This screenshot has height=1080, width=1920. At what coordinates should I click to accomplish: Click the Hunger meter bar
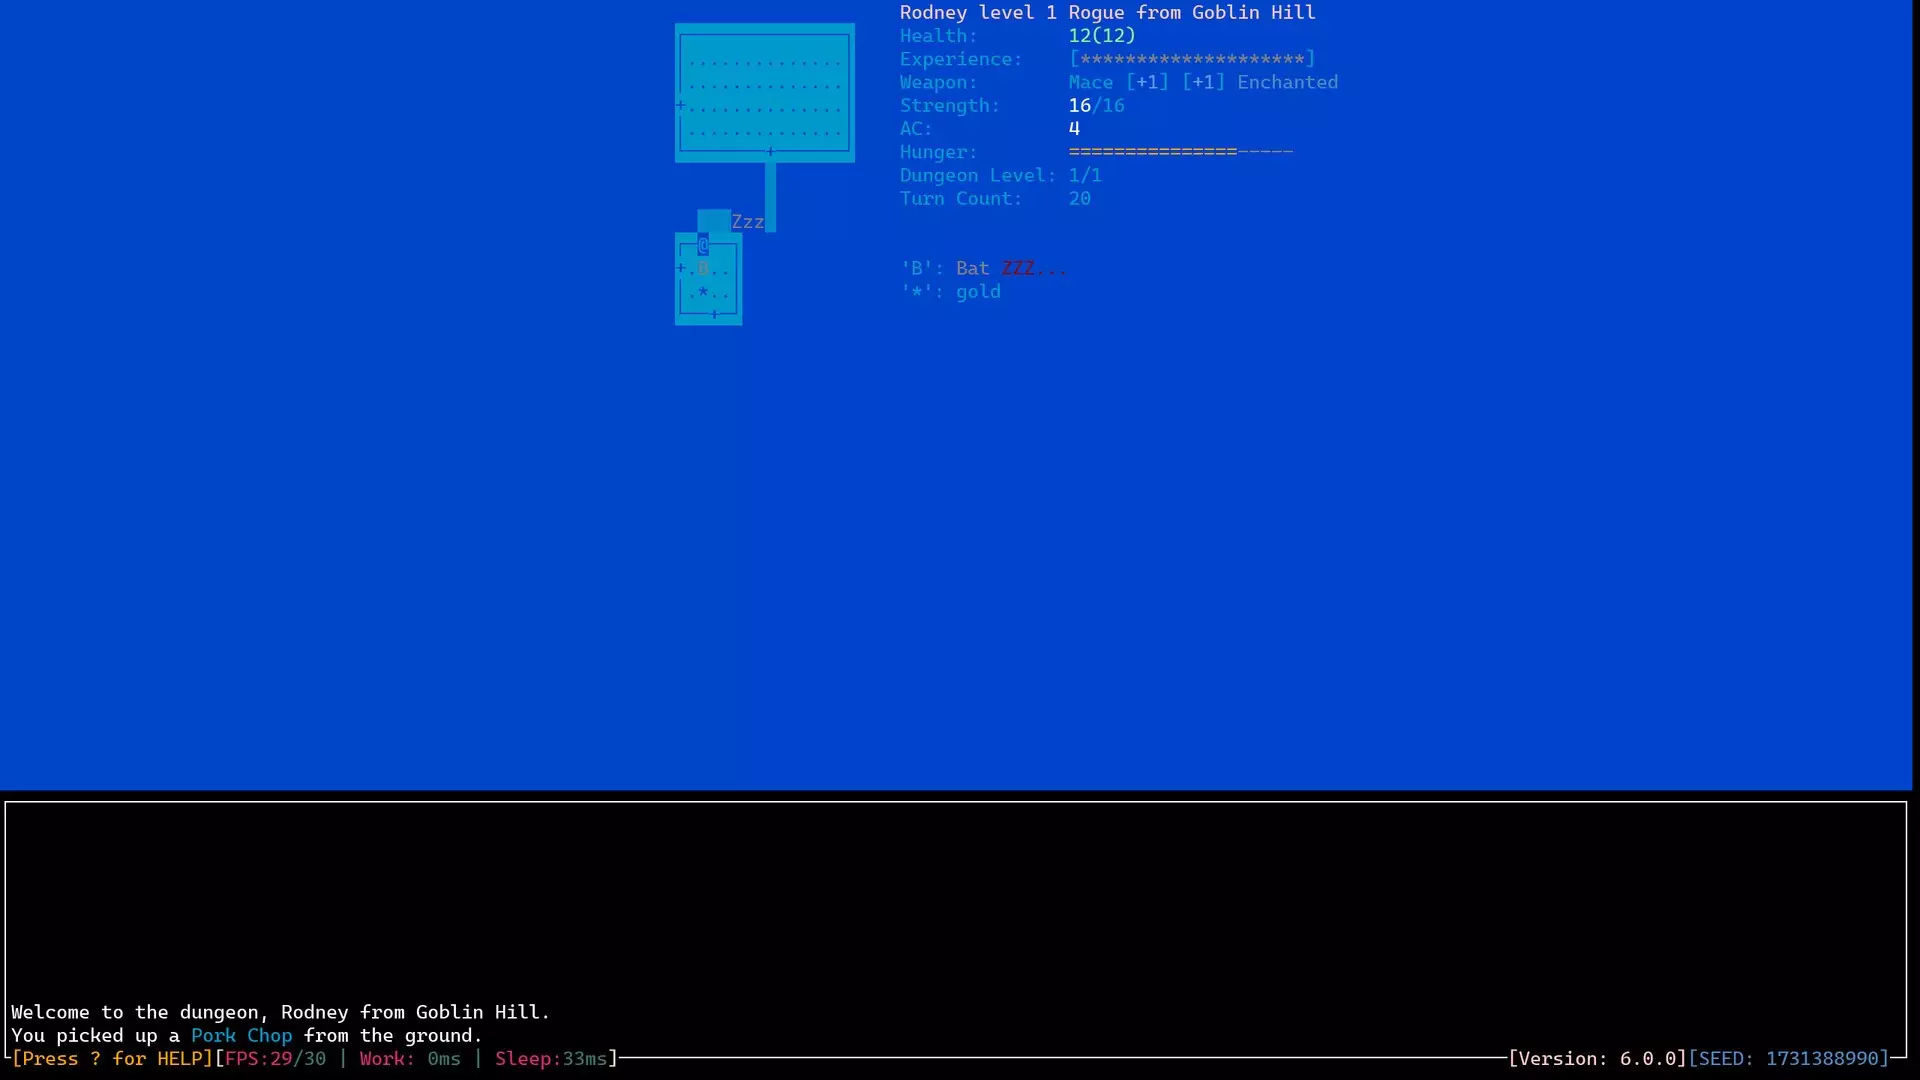pyautogui.click(x=1180, y=152)
